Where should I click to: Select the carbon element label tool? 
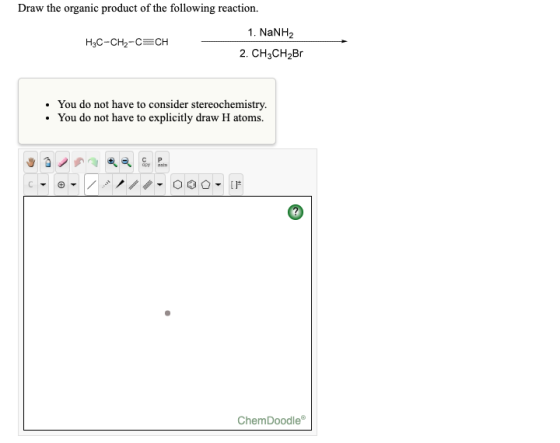click(31, 185)
